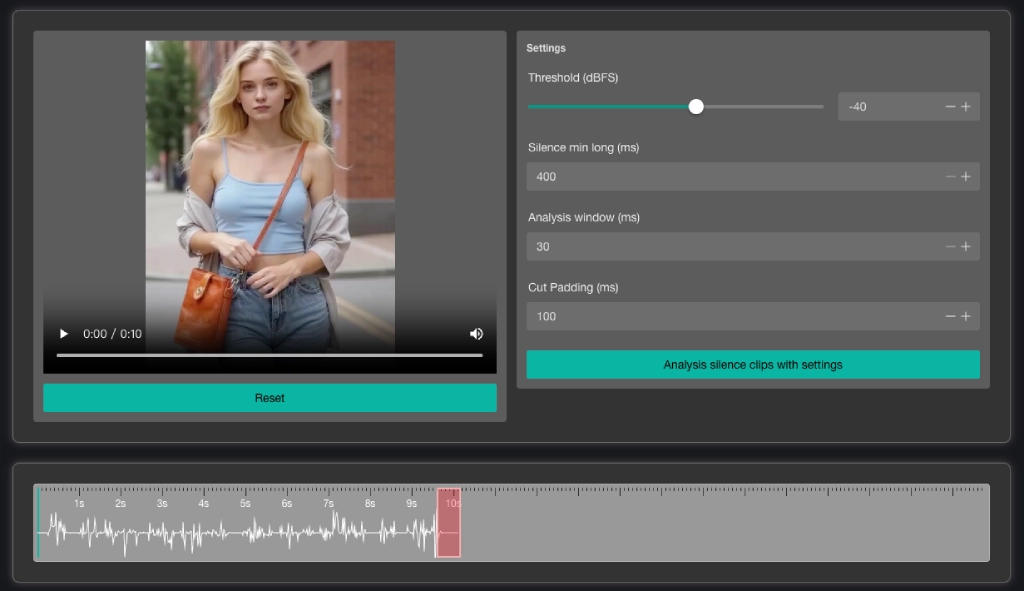Increase Threshold value with plus icon
Viewport: 1024px width, 591px height.
tap(966, 107)
